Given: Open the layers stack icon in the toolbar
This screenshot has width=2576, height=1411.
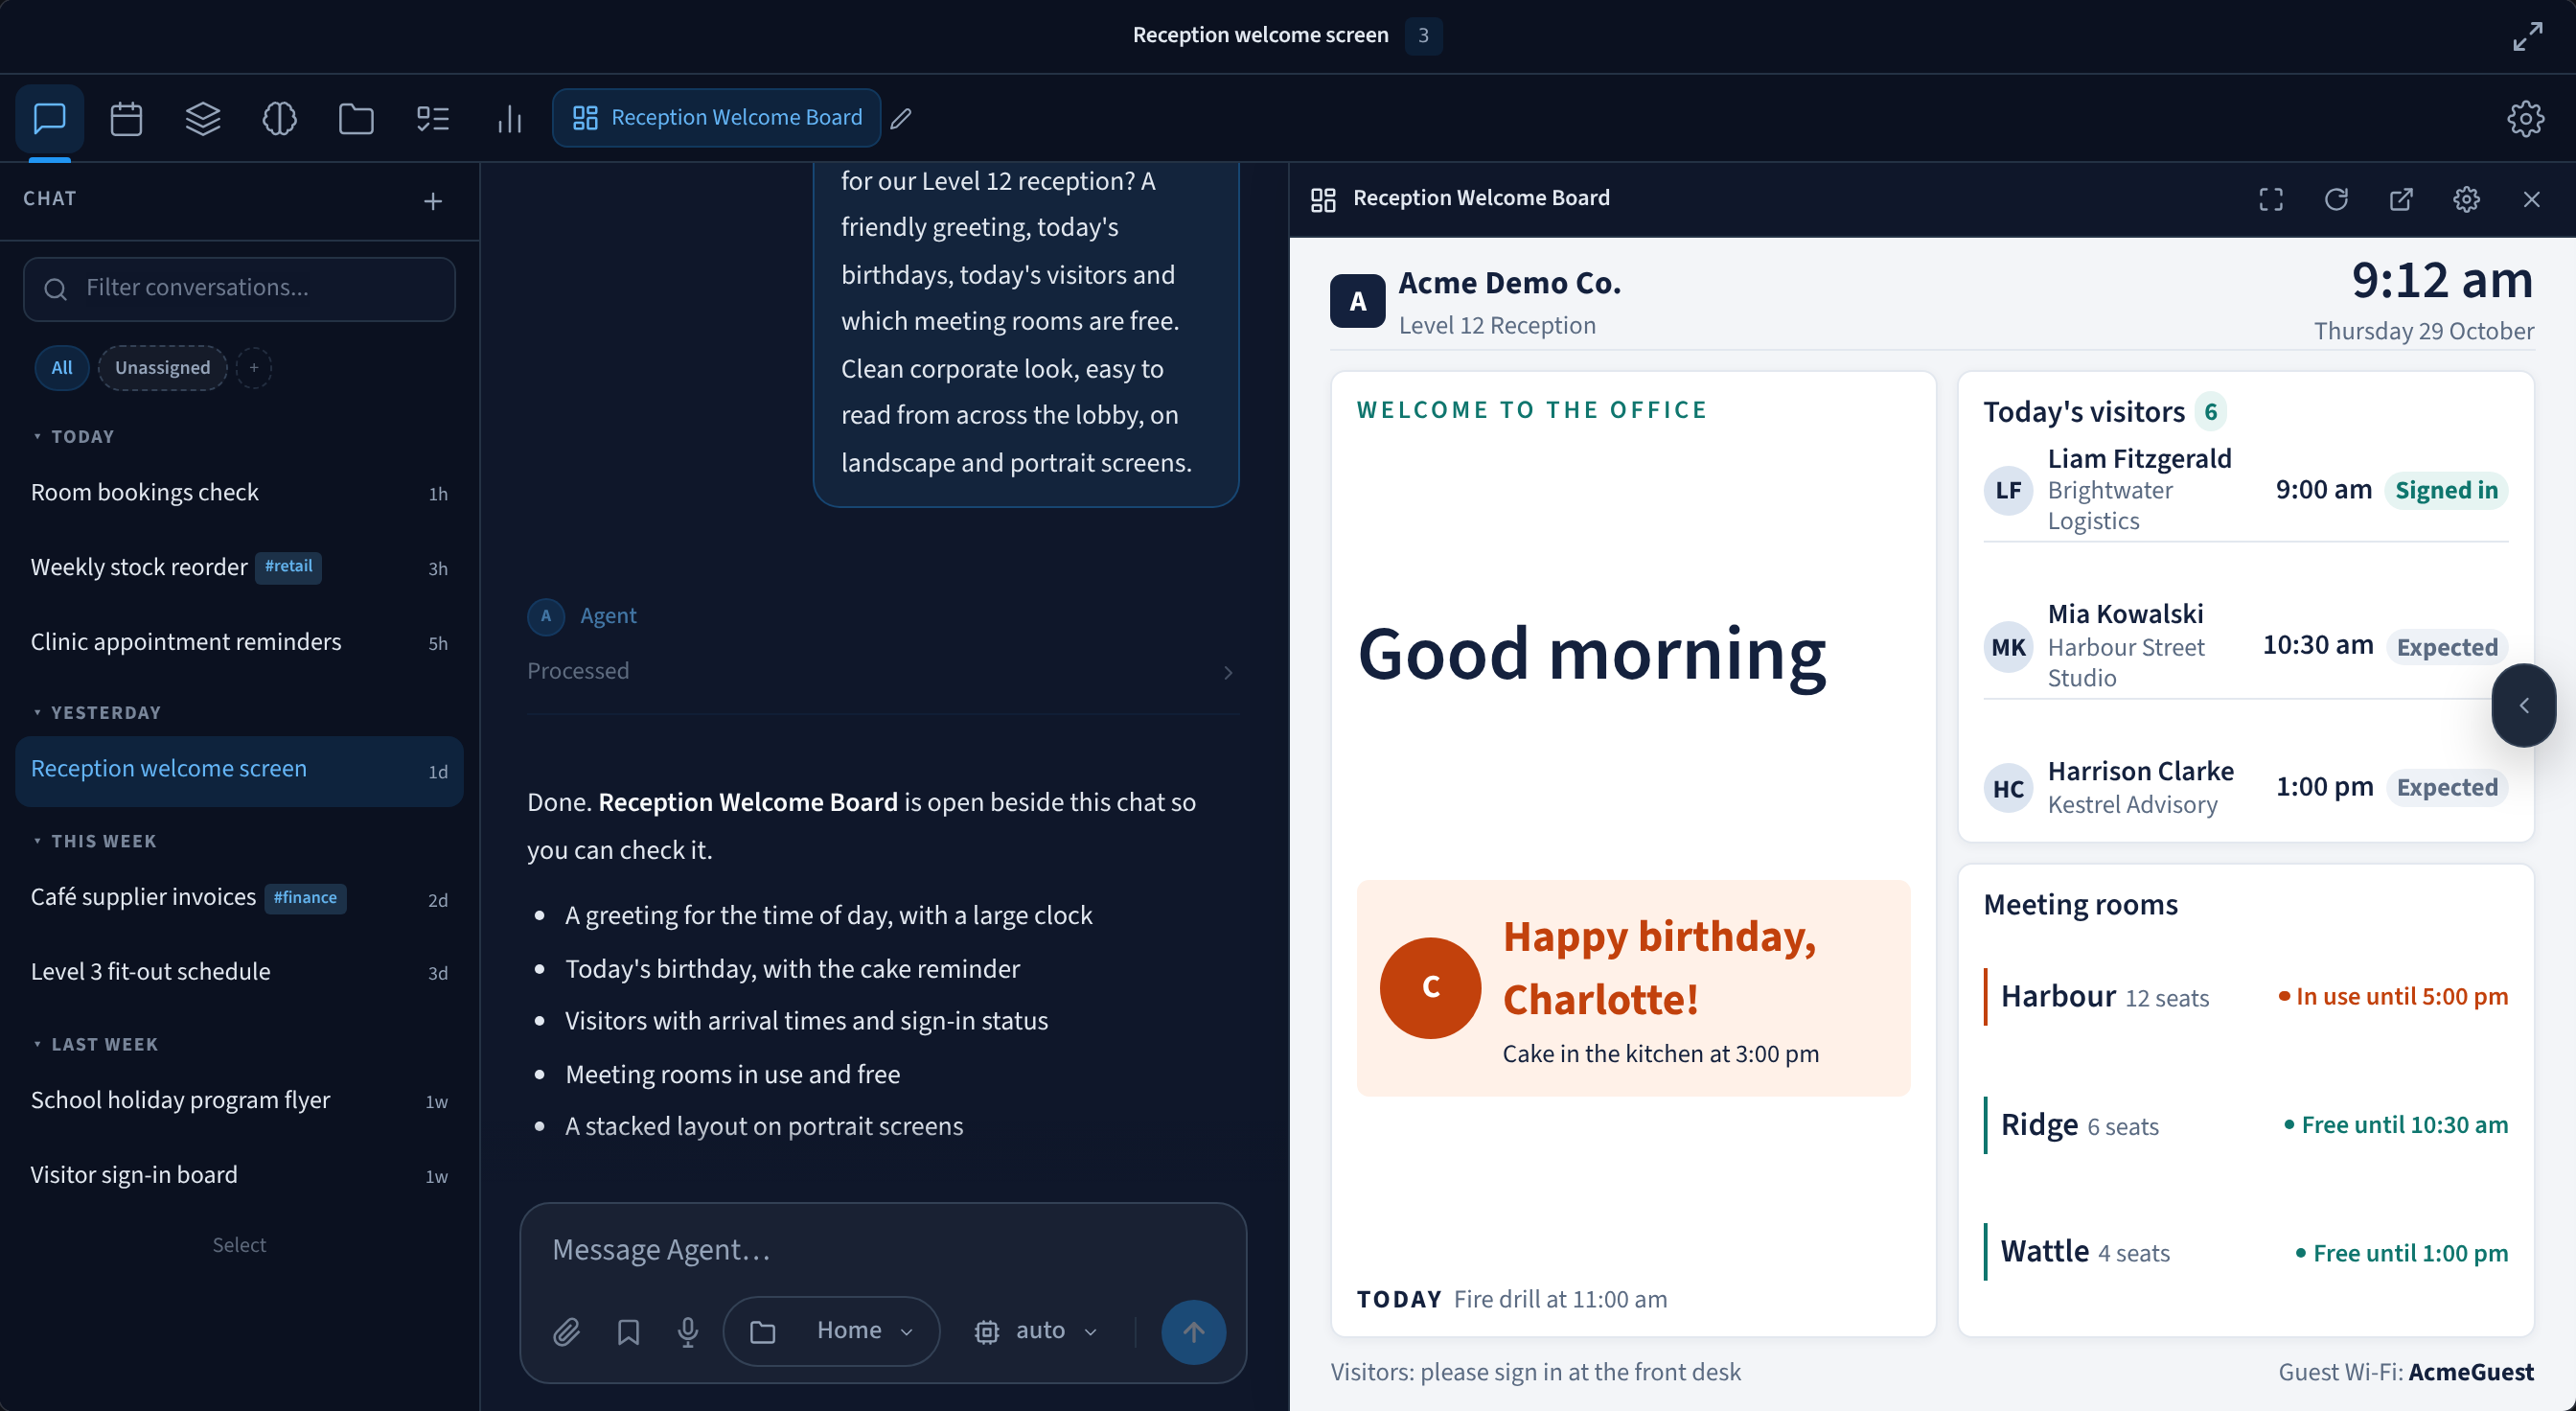Looking at the screenshot, I should (x=203, y=118).
